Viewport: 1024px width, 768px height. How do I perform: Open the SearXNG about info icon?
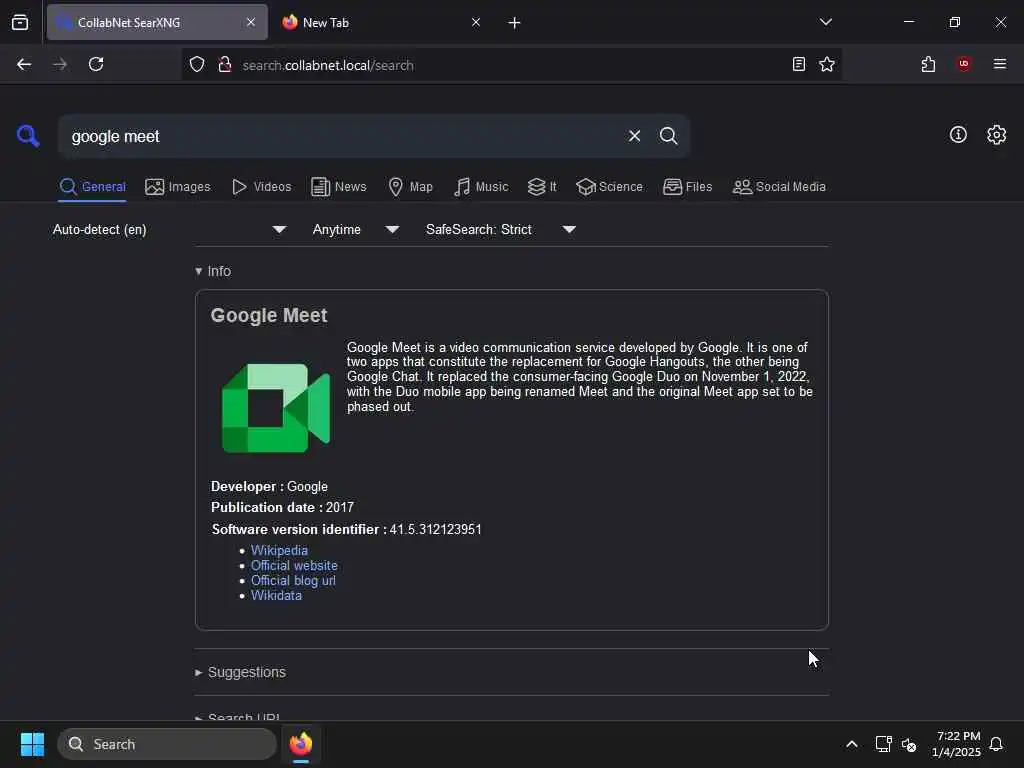958,135
